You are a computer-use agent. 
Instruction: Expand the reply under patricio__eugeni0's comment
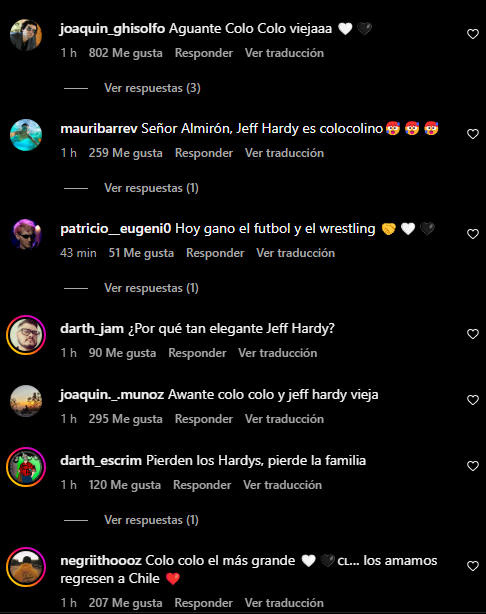(151, 288)
